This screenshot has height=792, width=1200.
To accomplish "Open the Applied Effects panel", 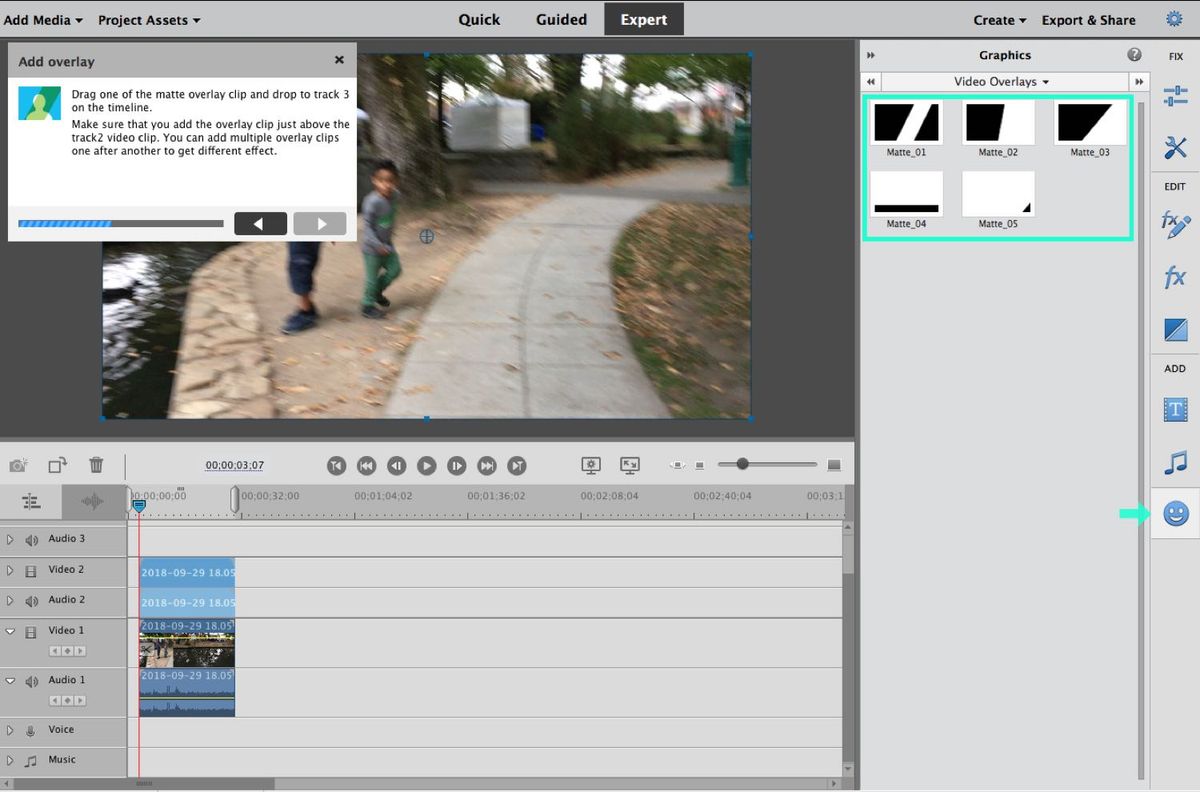I will point(1174,225).
